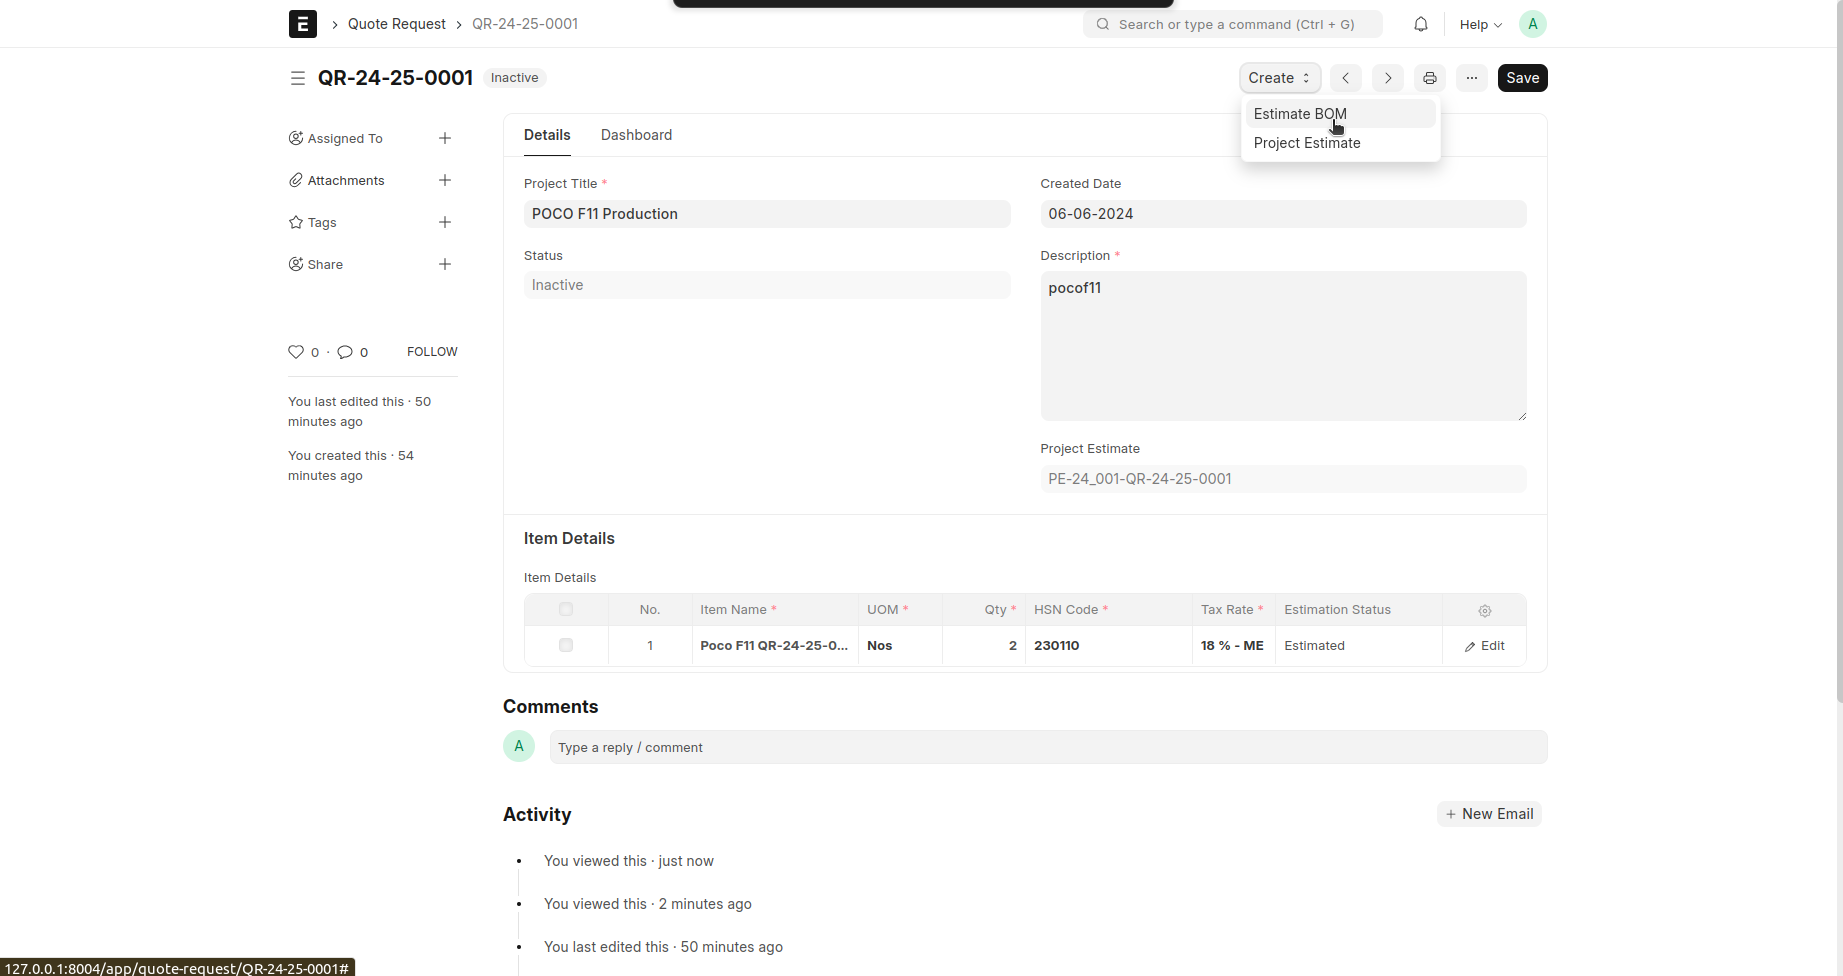Screen dimensions: 1843x976
Task: Like this document with heart icon
Action: coord(296,352)
